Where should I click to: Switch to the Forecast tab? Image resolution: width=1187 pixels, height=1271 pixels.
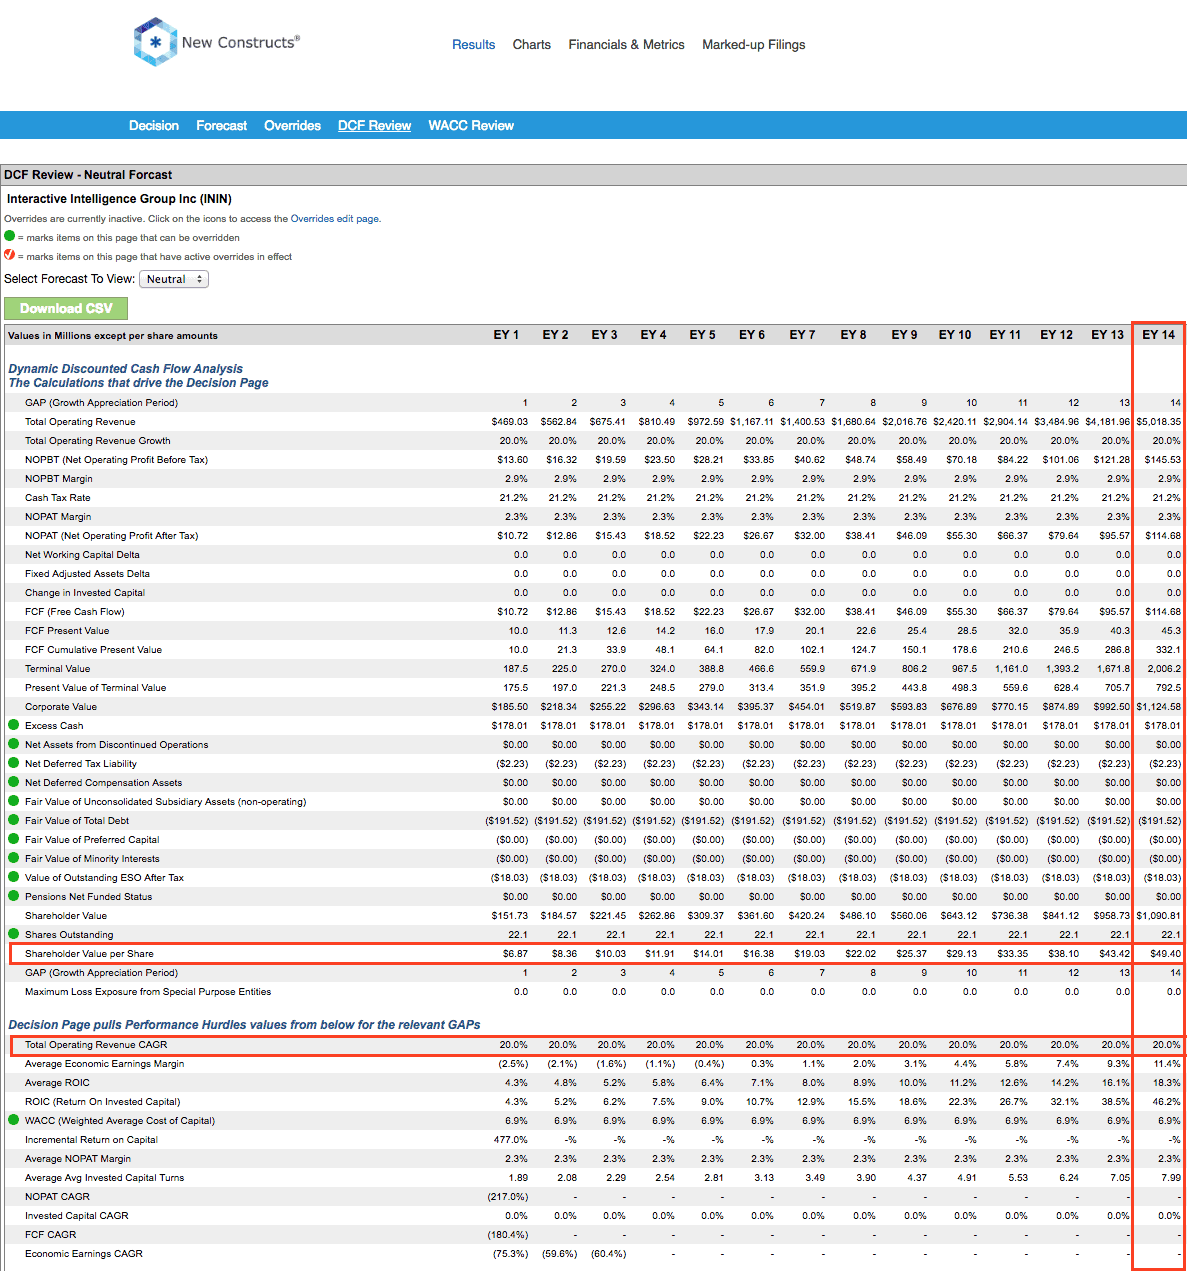point(221,125)
